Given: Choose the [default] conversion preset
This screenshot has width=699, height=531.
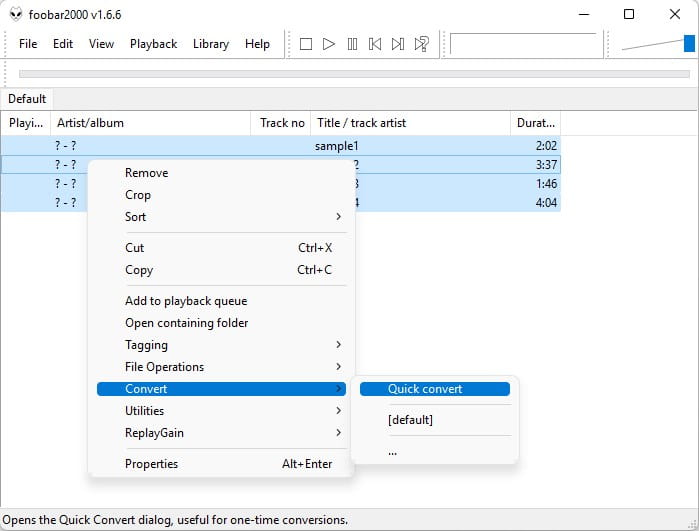Looking at the screenshot, I should [x=435, y=420].
